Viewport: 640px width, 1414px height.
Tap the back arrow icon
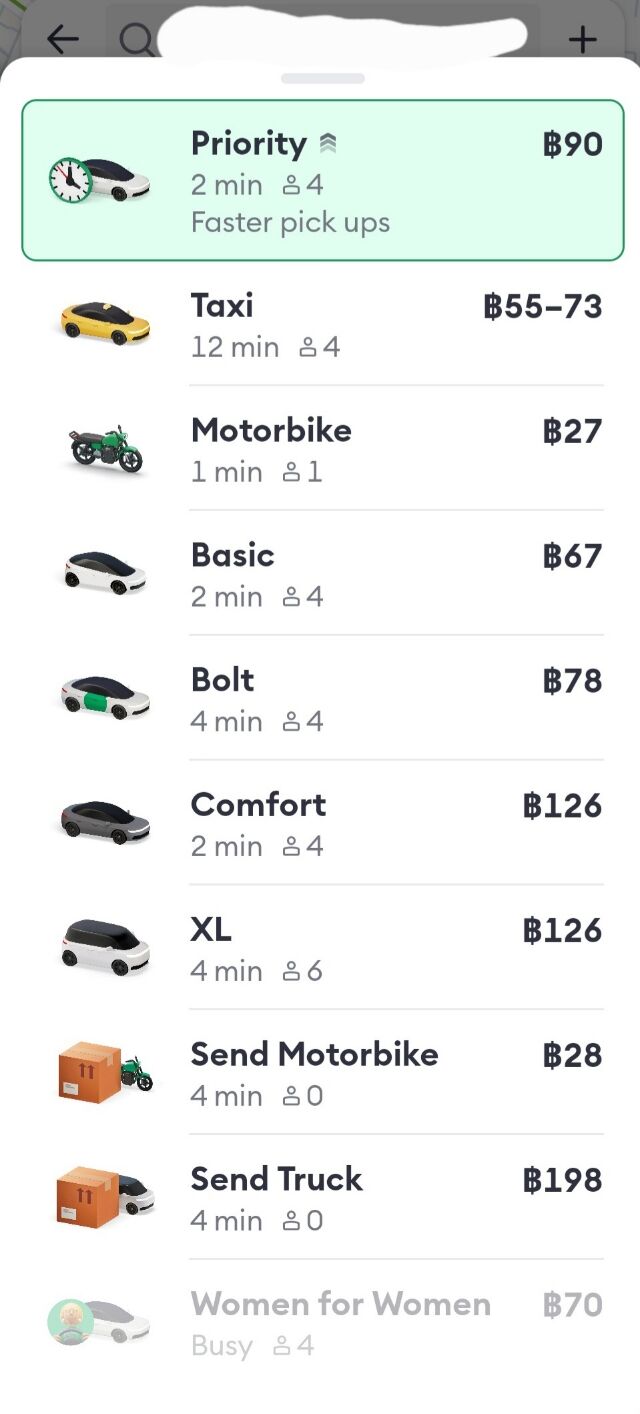point(62,39)
